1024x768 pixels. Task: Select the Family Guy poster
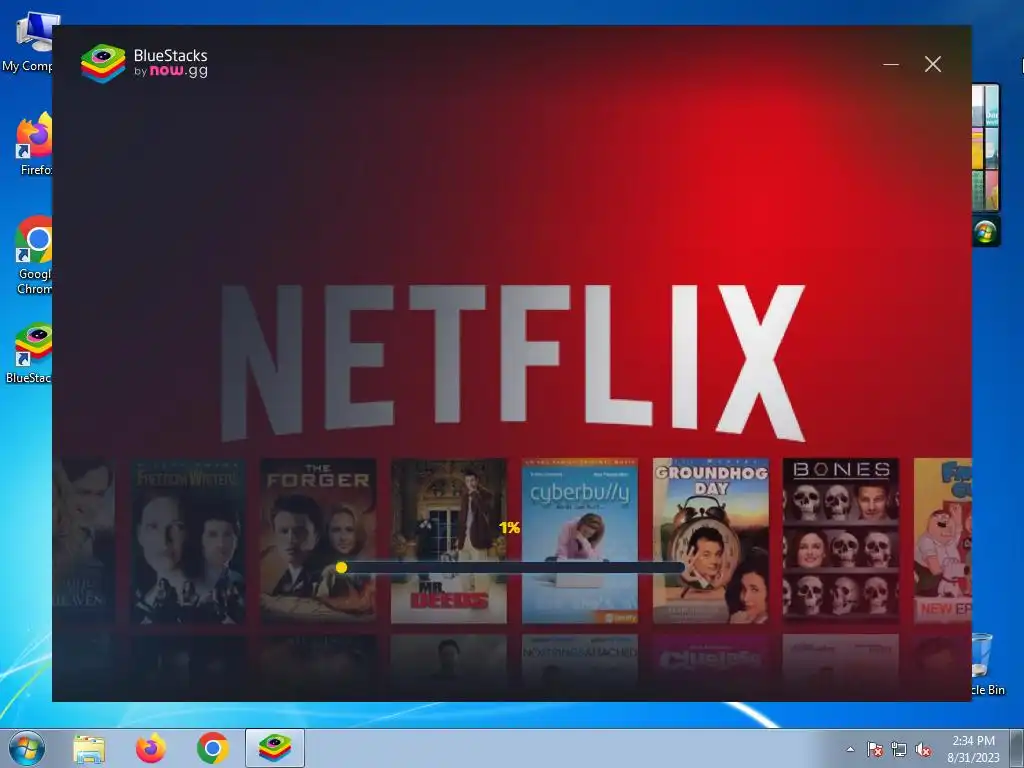[x=942, y=541]
